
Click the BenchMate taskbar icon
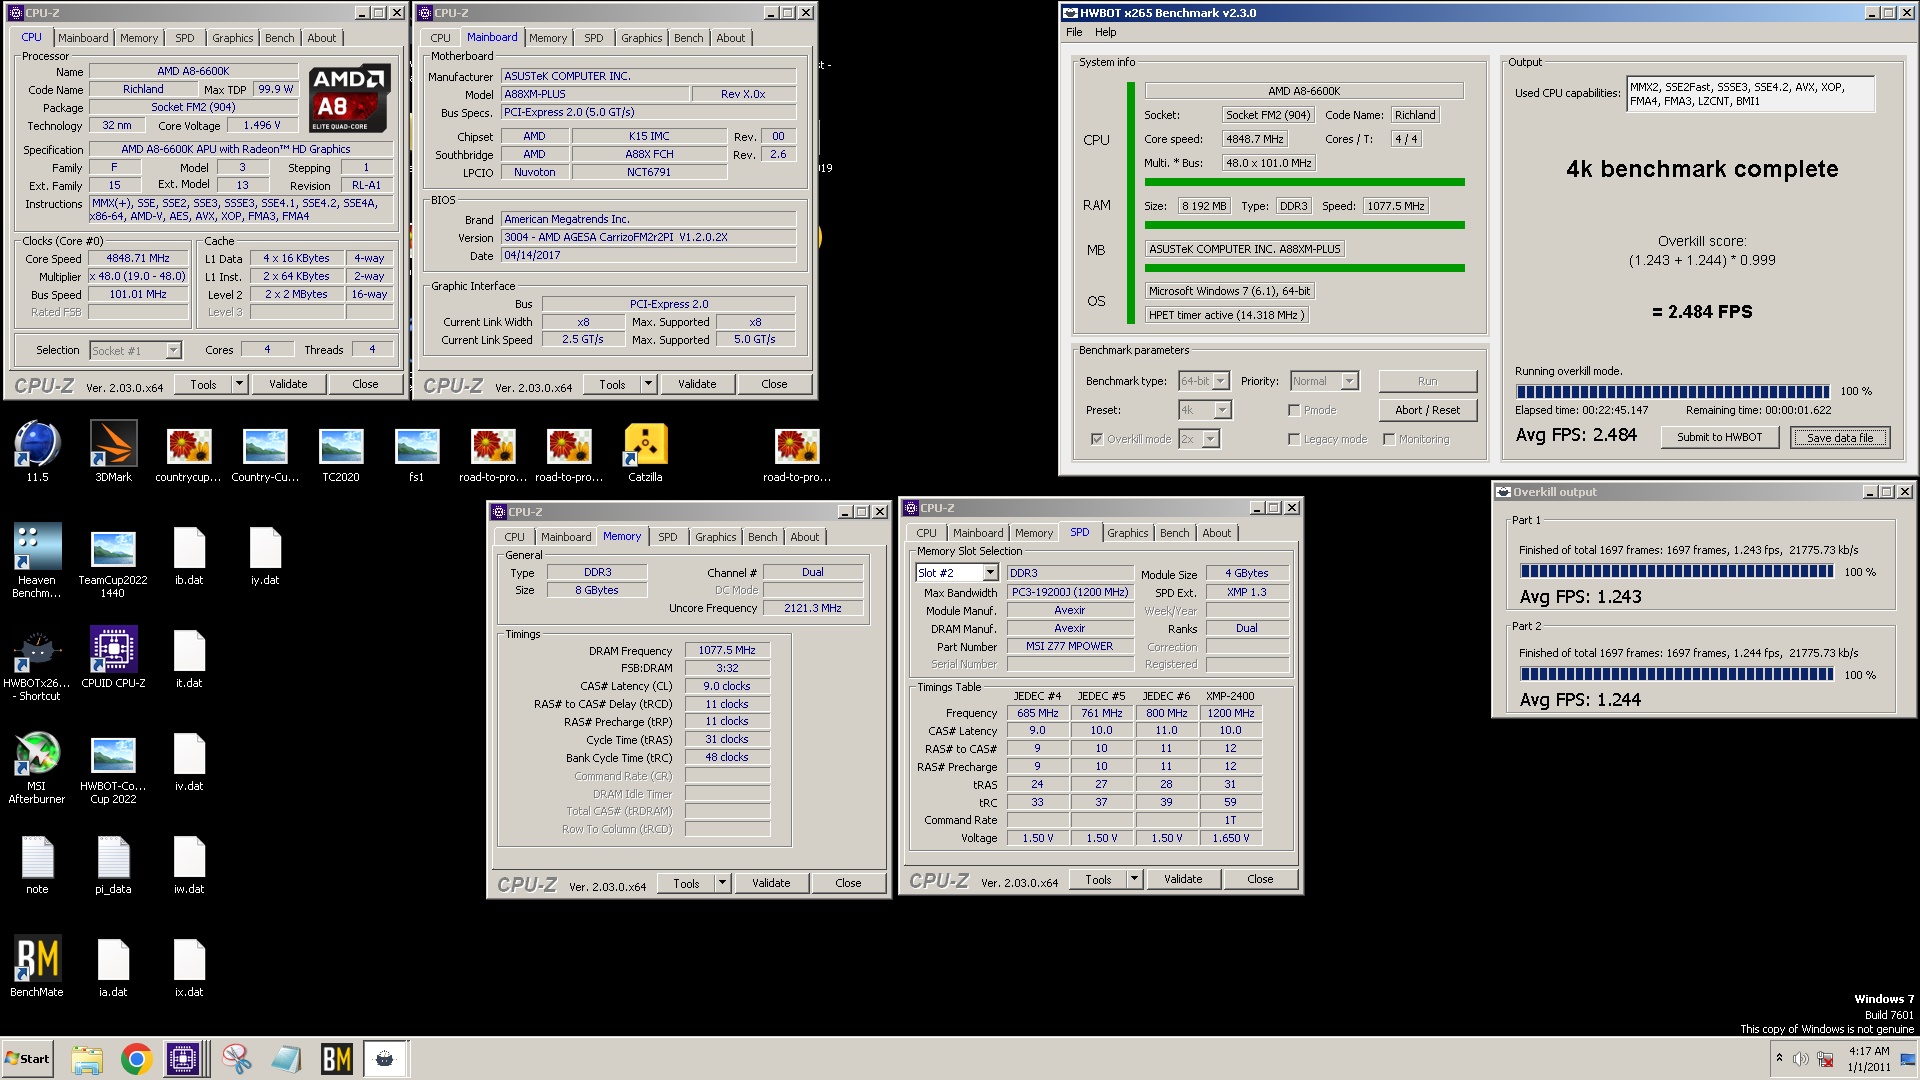pyautogui.click(x=336, y=1059)
